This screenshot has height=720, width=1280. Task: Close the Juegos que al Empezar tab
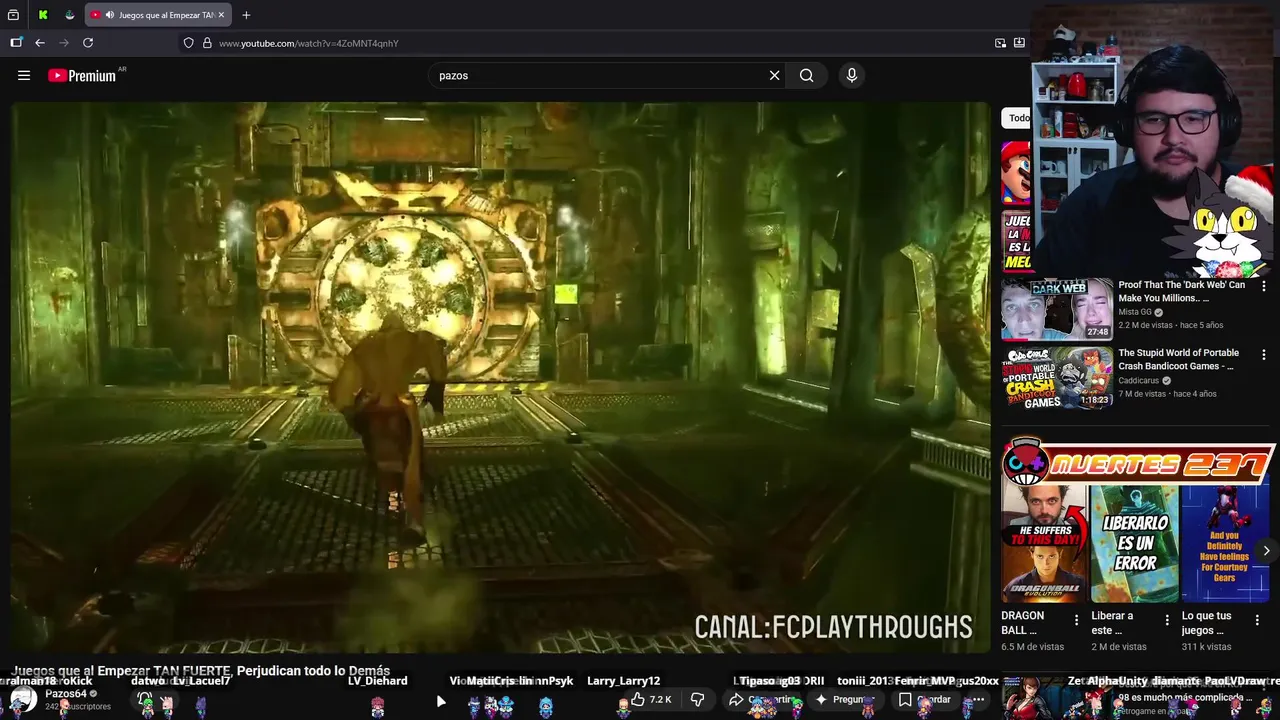tap(221, 15)
